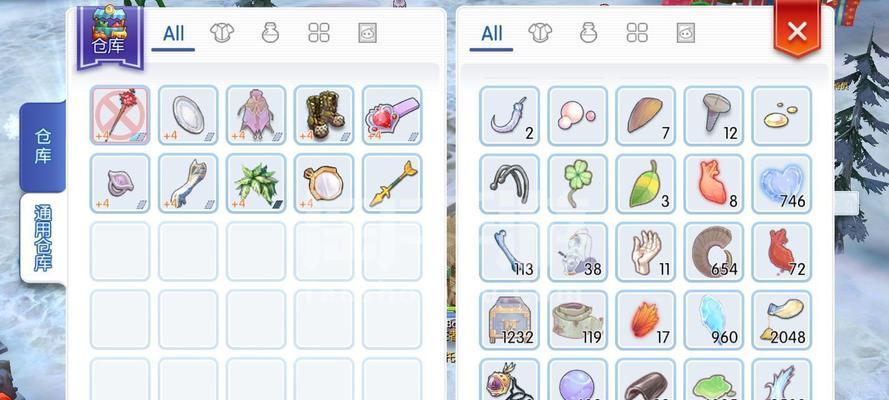Click the golden boots equipment in storage
Screen dimensions: 889x400
point(324,115)
